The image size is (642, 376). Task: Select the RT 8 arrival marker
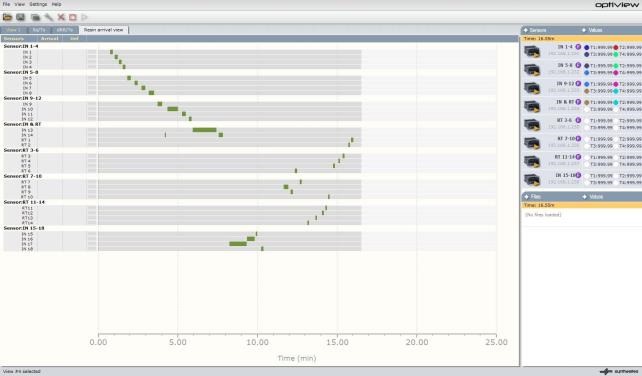[x=286, y=187]
